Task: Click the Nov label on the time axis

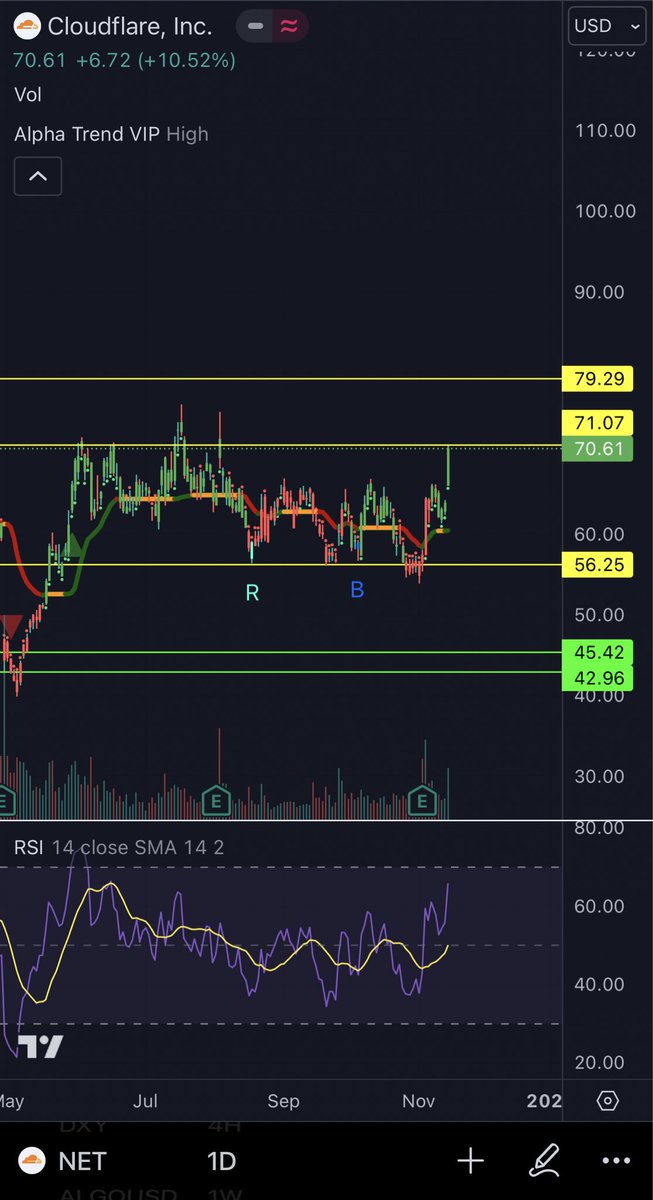Action: 418,1101
